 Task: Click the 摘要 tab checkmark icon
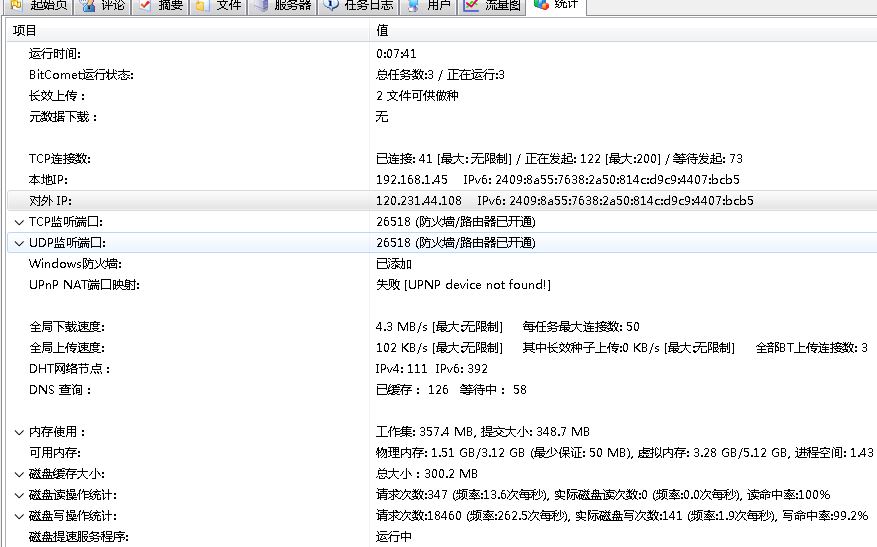tap(145, 5)
